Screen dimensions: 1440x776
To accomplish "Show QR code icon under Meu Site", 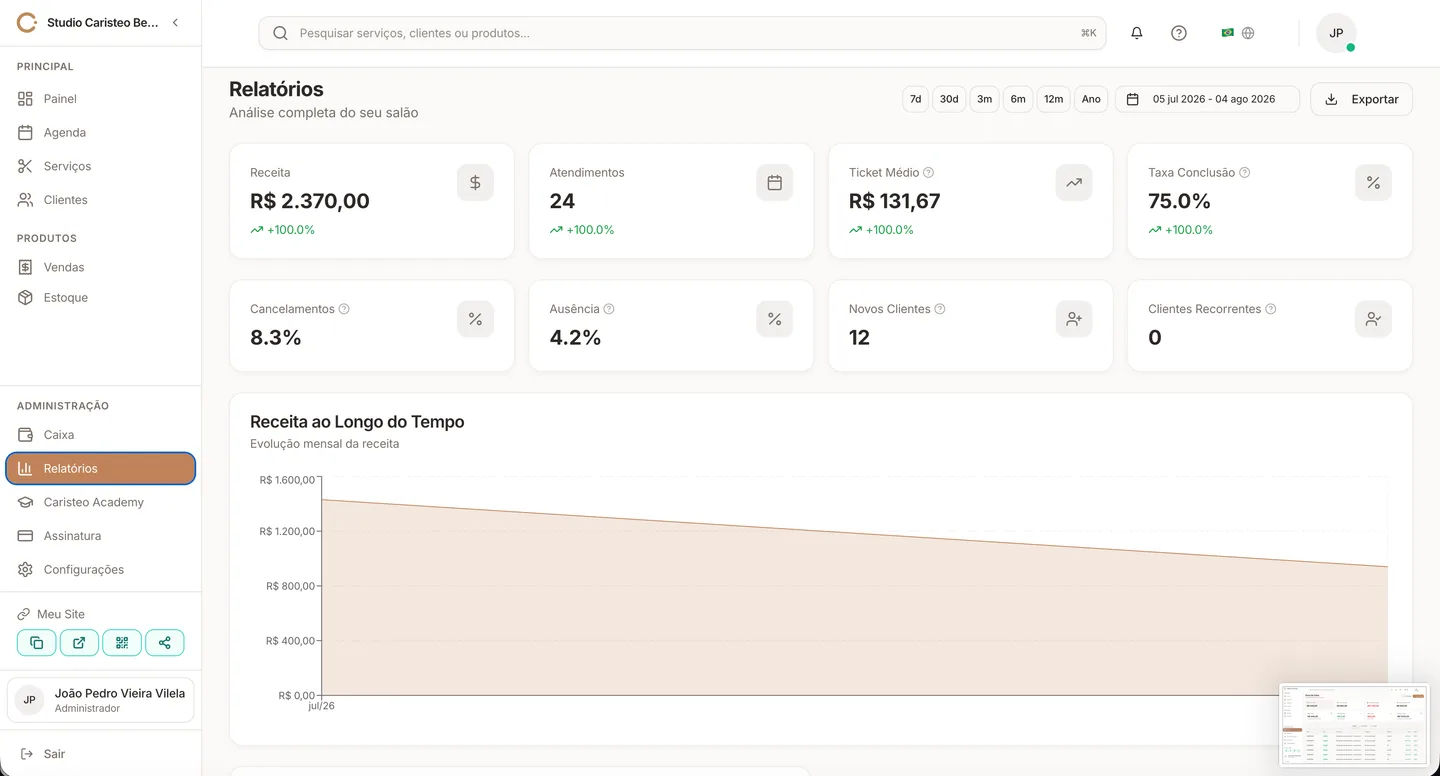I will tap(122, 643).
